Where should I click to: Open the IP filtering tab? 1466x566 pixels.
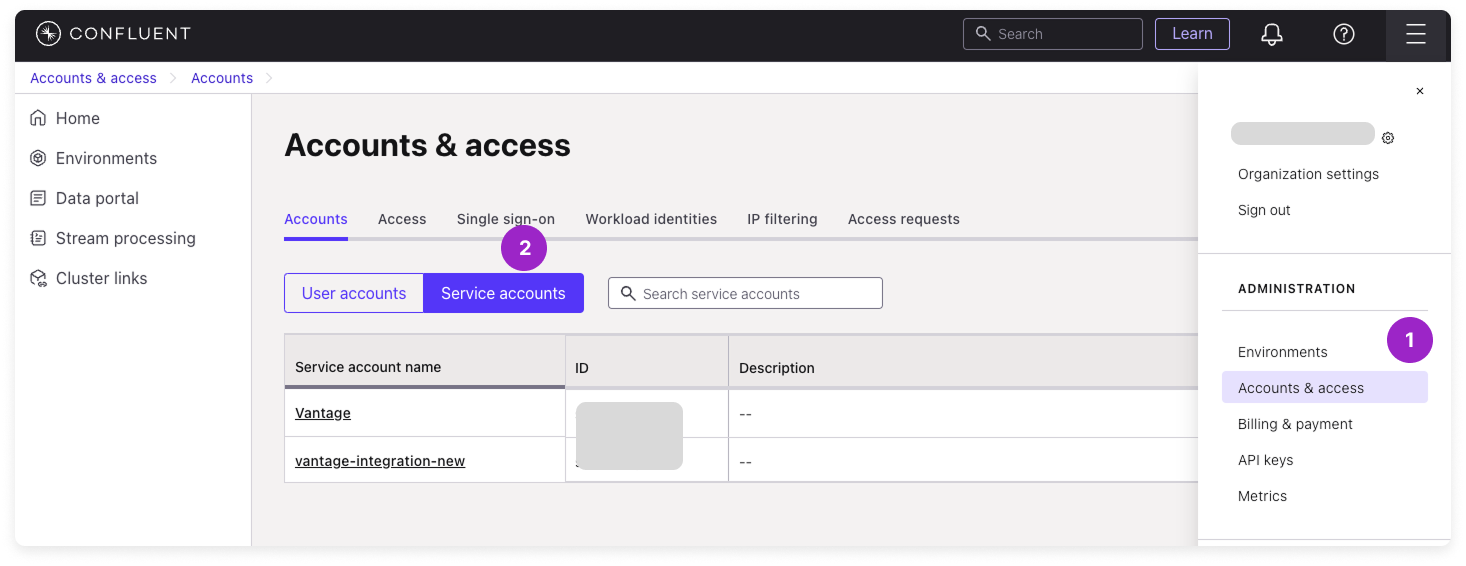(782, 219)
